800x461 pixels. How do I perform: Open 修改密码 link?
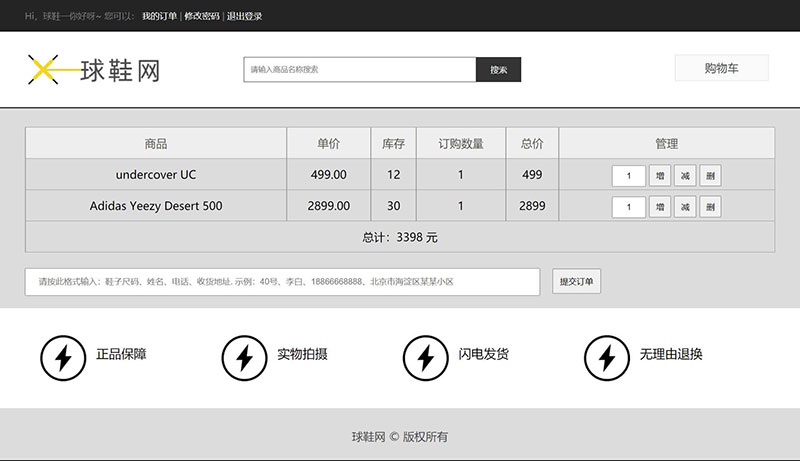click(201, 16)
